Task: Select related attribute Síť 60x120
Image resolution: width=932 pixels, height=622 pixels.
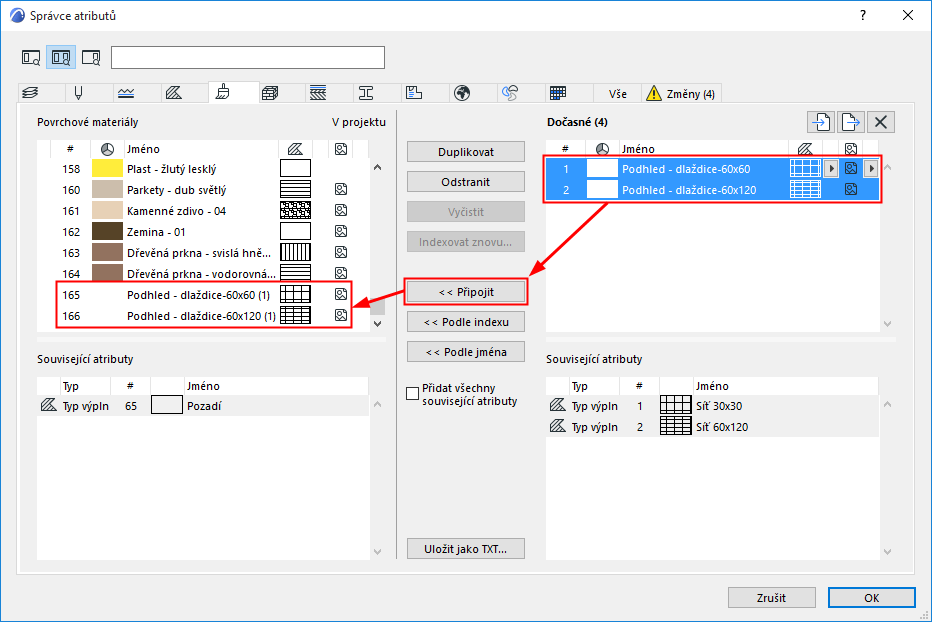Action: (x=712, y=427)
